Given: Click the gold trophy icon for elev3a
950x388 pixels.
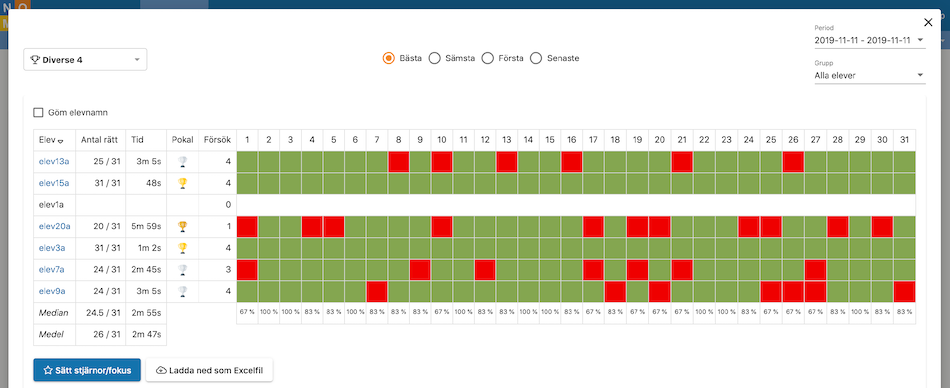Looking at the screenshot, I should 182,248.
